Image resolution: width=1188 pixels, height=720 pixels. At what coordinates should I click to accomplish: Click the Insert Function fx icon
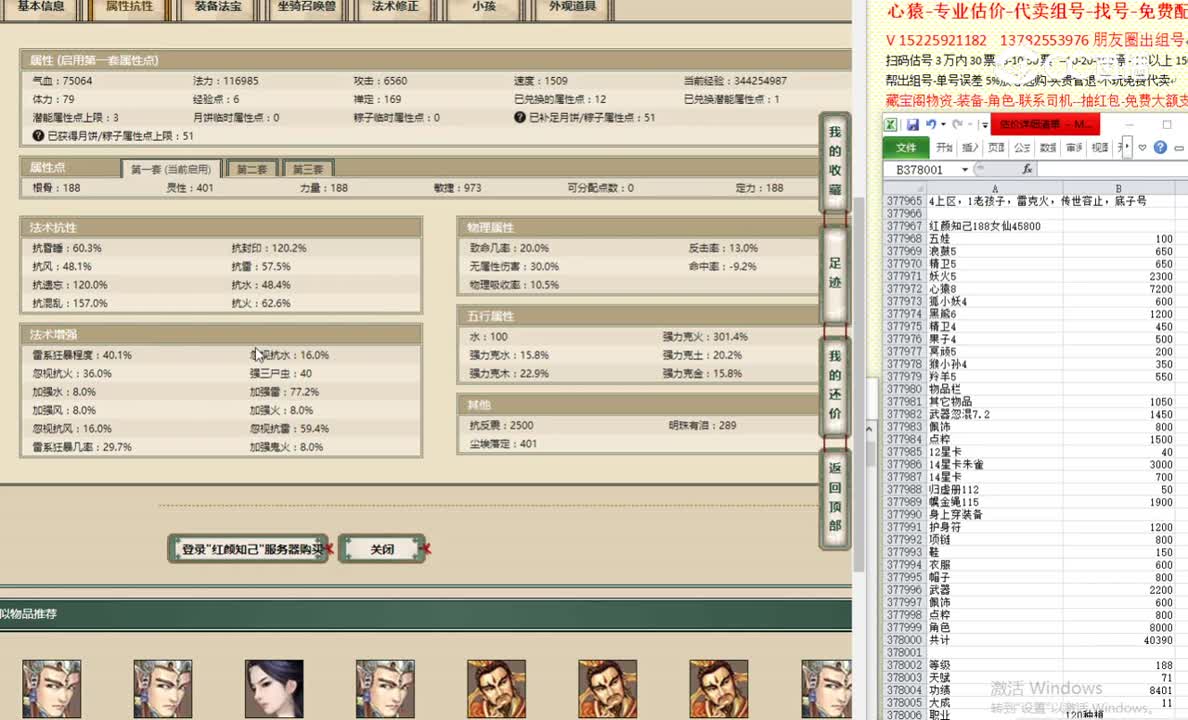pos(1028,169)
